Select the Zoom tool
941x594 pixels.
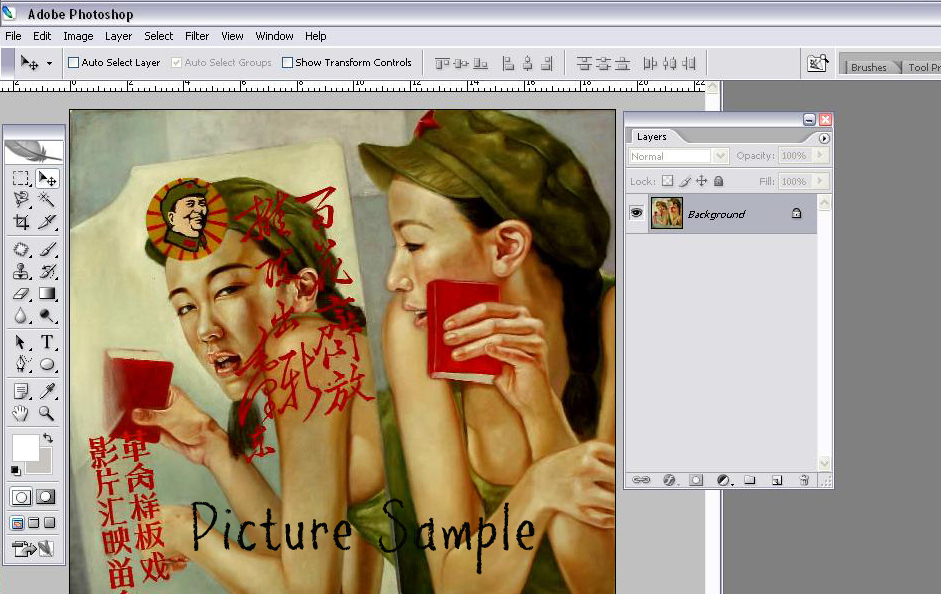(47, 413)
